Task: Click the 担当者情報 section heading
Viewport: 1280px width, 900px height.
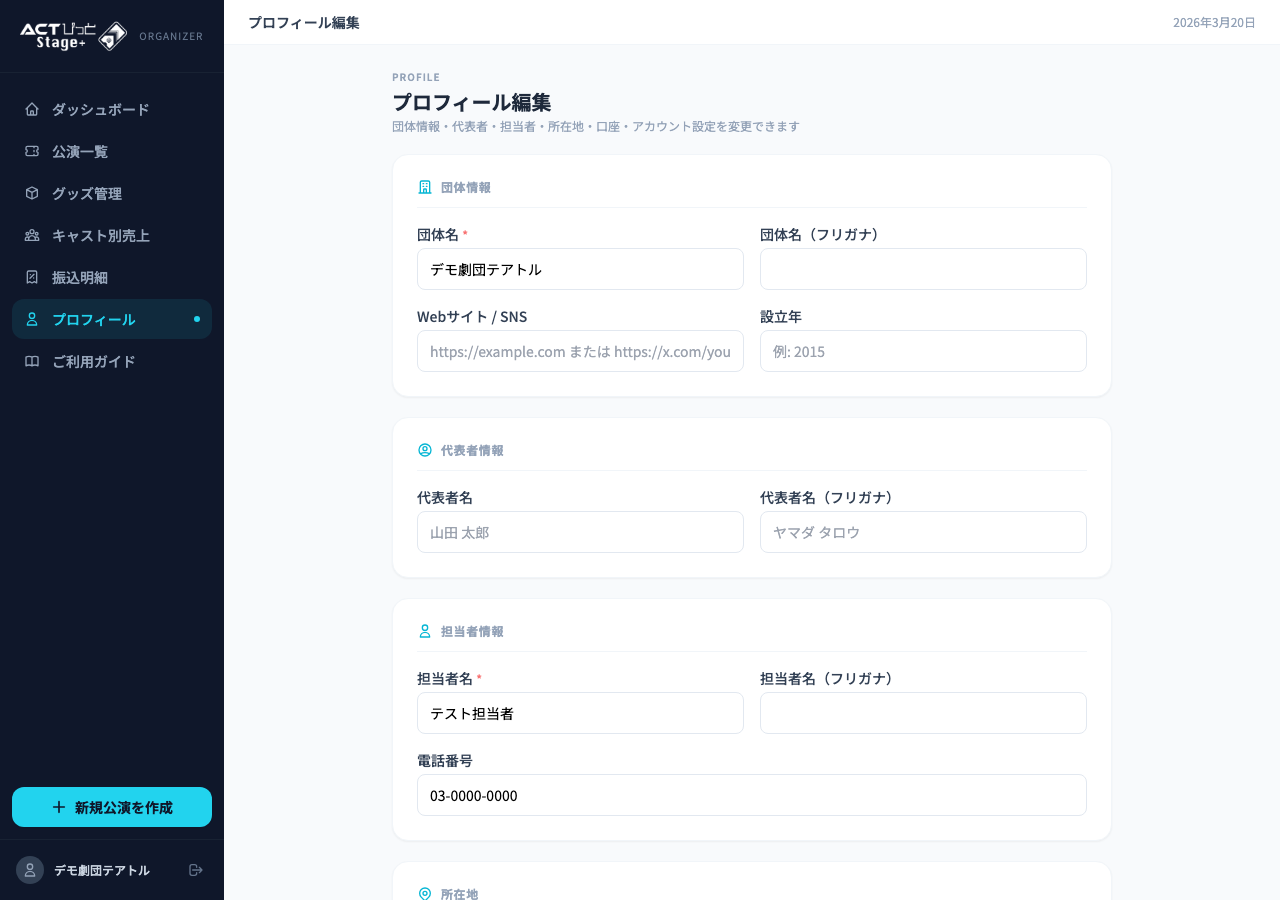Action: pyautogui.click(x=472, y=631)
